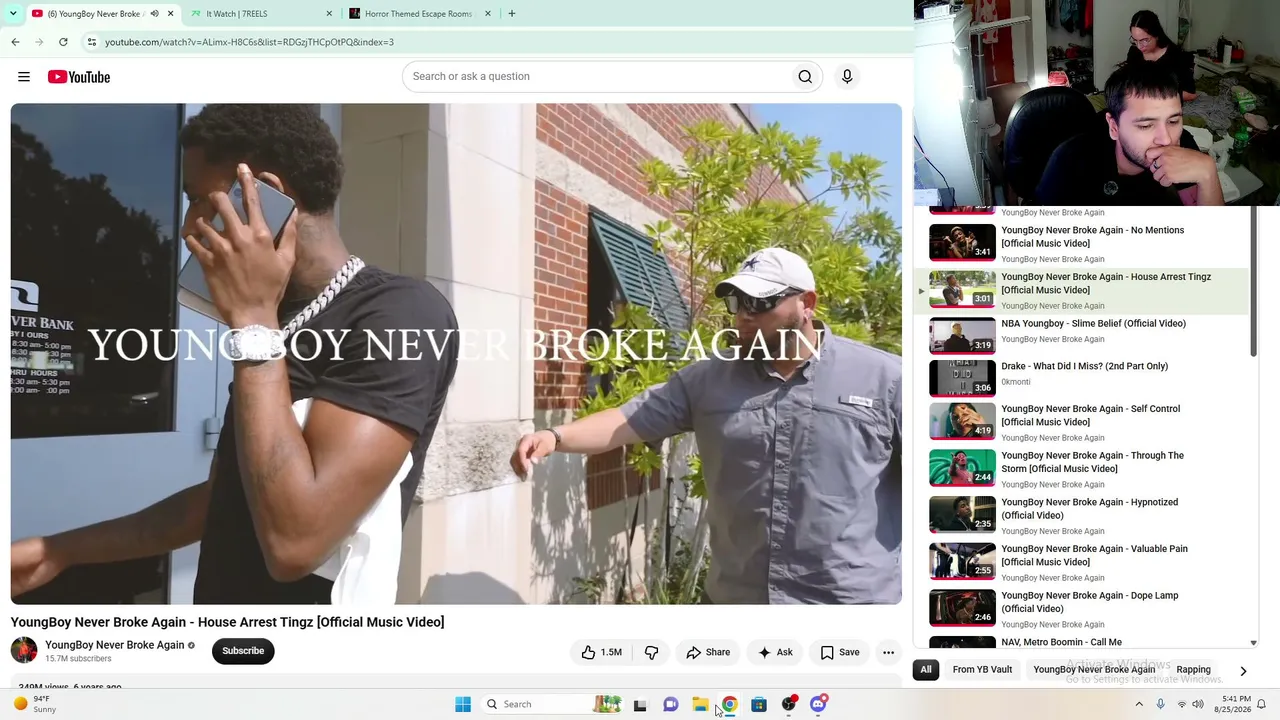The image size is (1280, 720).
Task: Open the YouTube guide hamburger menu
Action: [24, 77]
